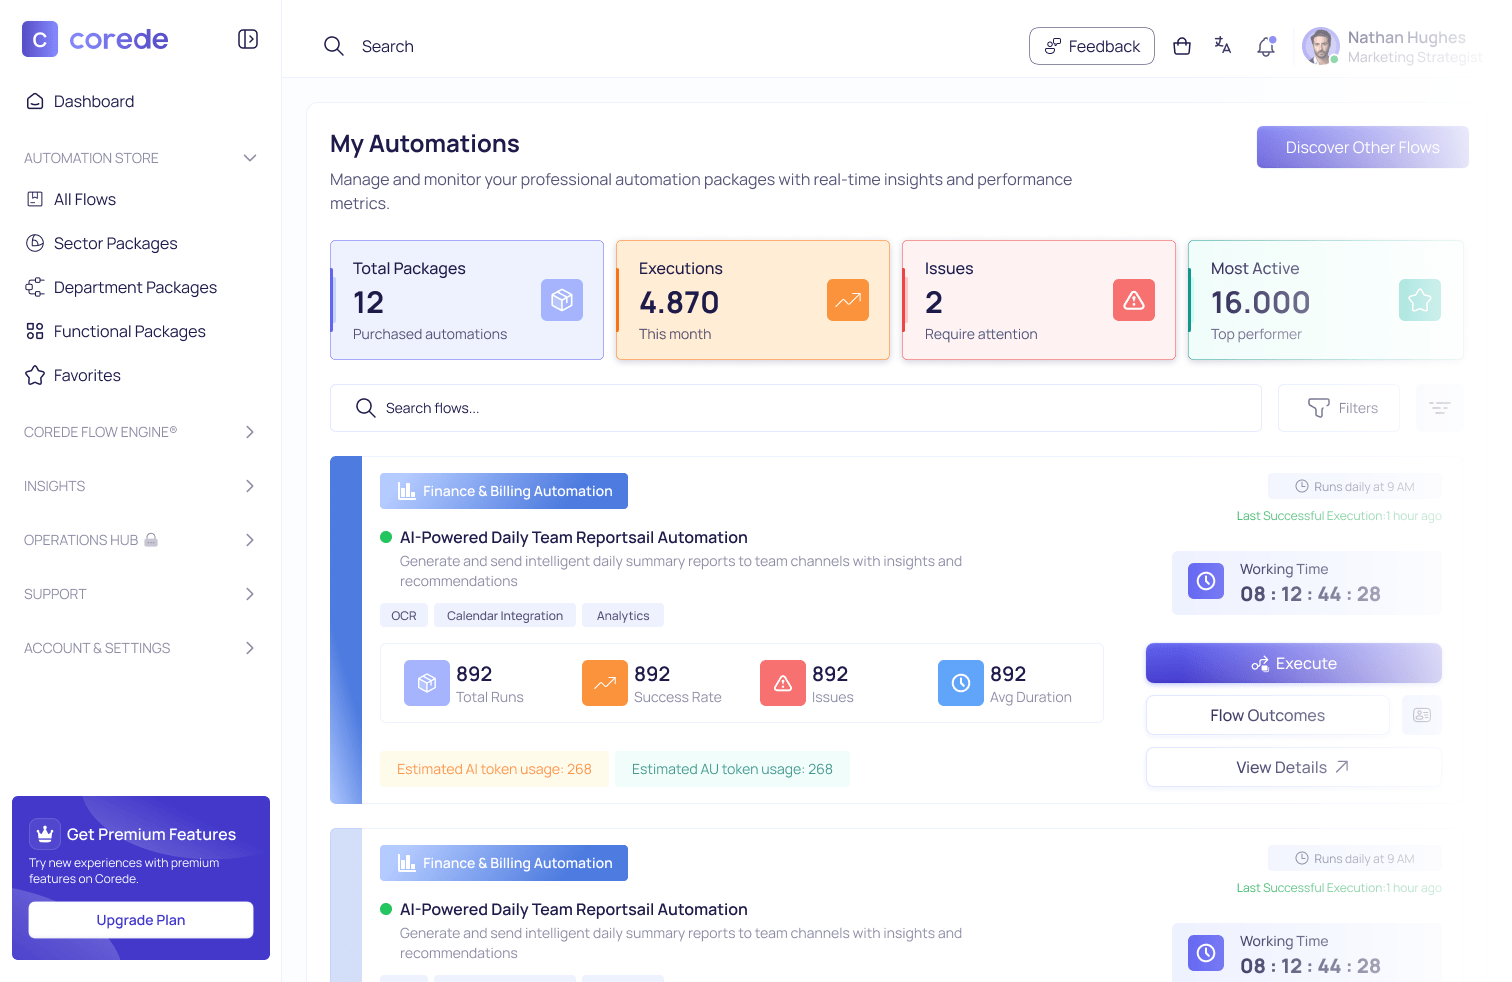
Task: Open the shopping bag icon
Action: click(x=1182, y=46)
